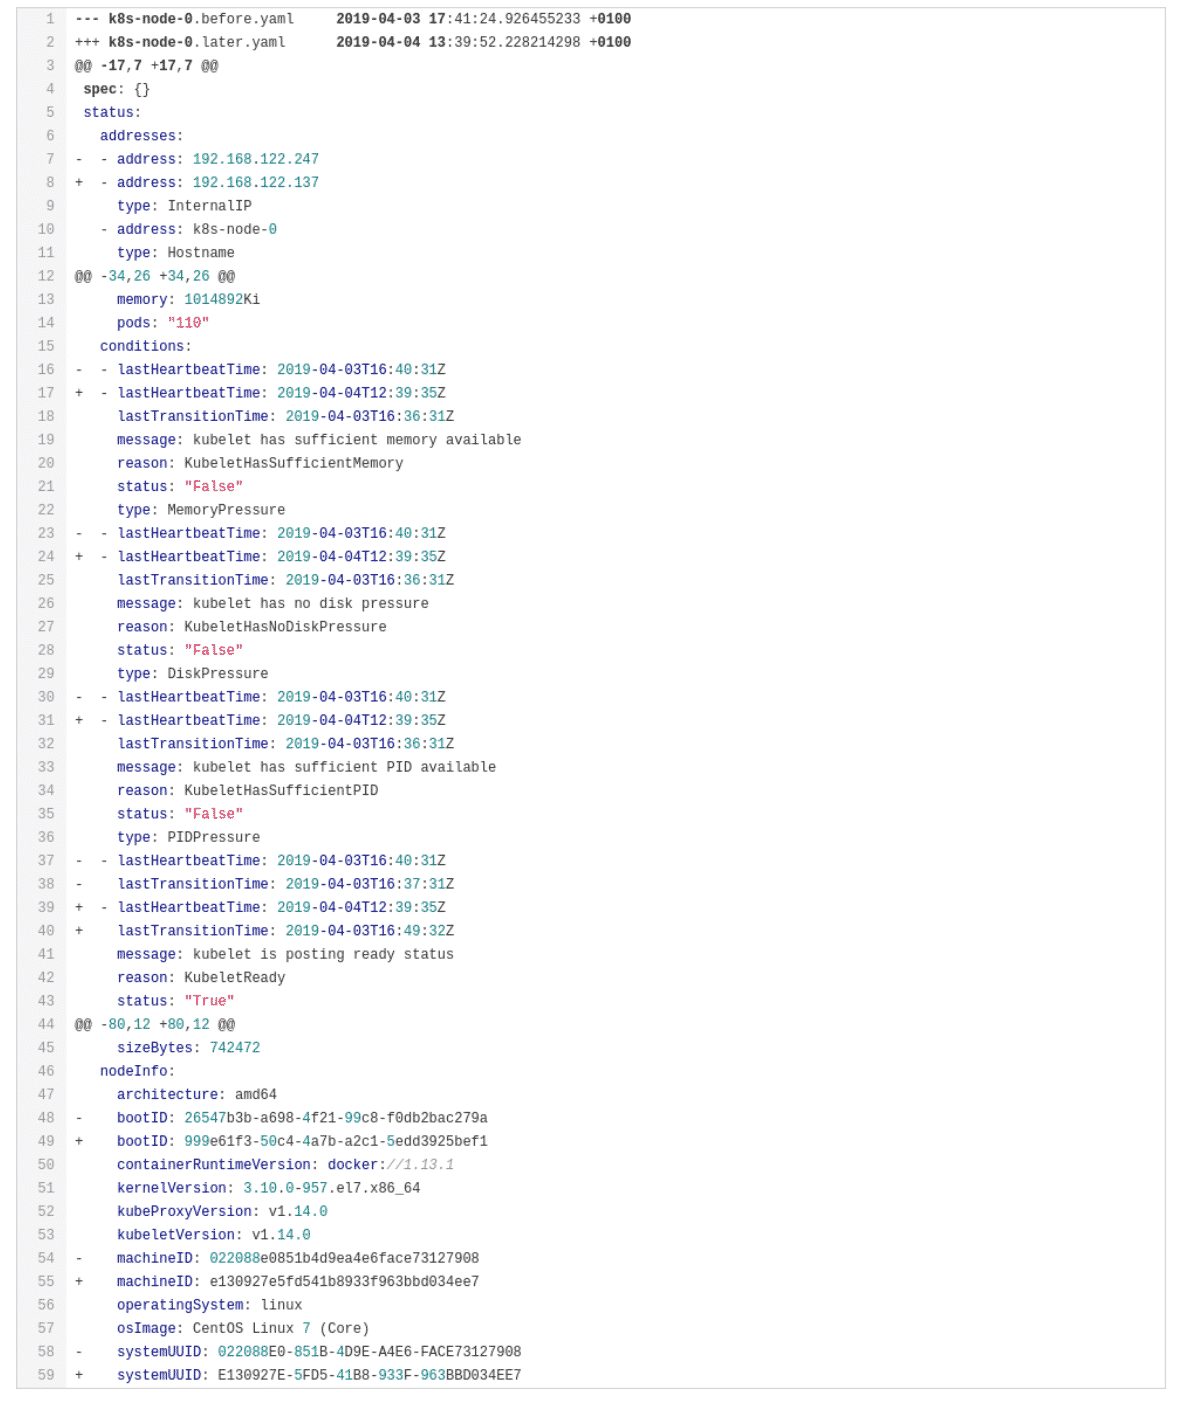1180x1402 pixels.
Task: Click the 'architecture: amd64' line
Action: 197,1095
